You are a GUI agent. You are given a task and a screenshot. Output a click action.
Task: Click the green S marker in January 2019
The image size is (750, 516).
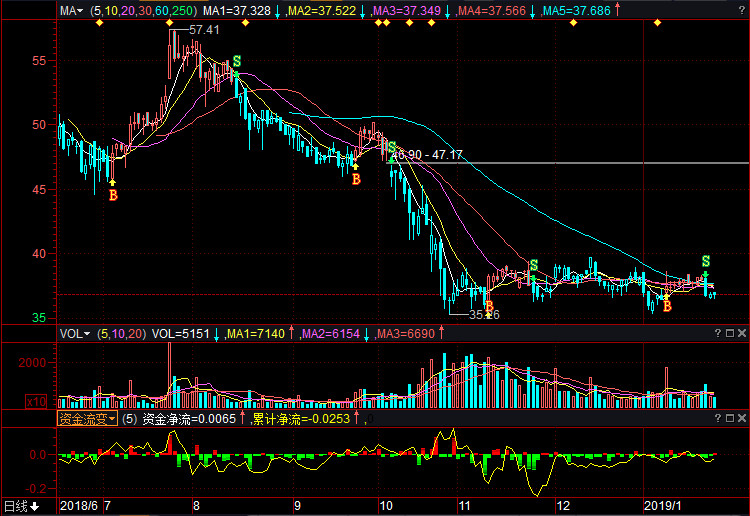pyautogui.click(x=705, y=261)
